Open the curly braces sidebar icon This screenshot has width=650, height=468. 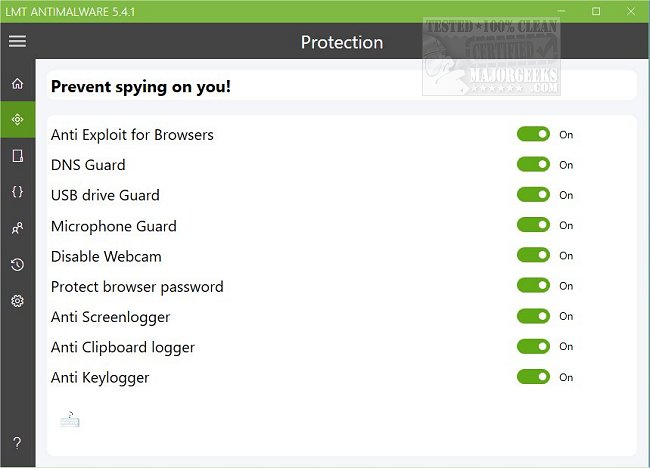[x=17, y=192]
